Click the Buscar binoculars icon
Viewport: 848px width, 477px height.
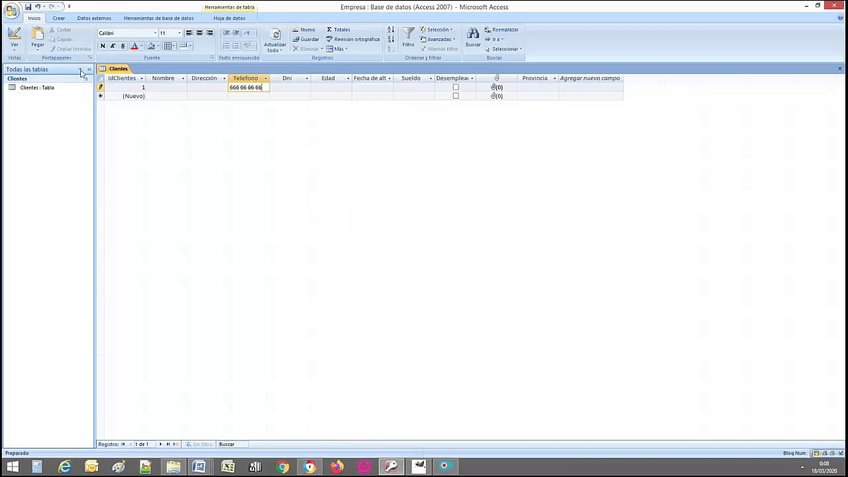(x=473, y=34)
